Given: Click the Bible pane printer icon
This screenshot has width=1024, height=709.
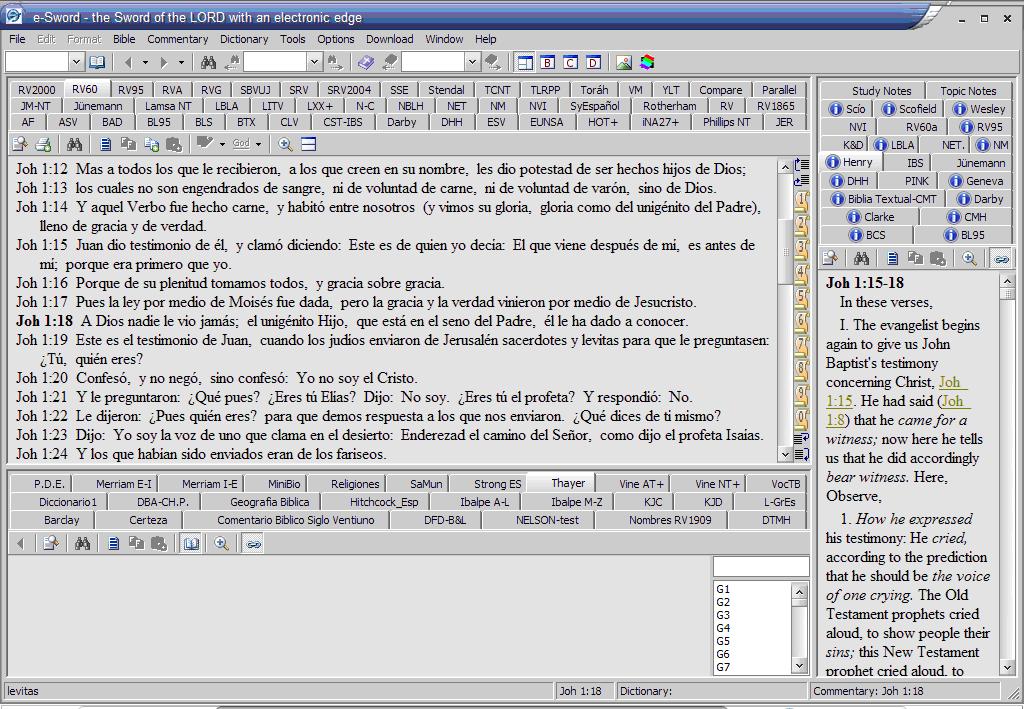Looking at the screenshot, I should (43, 144).
